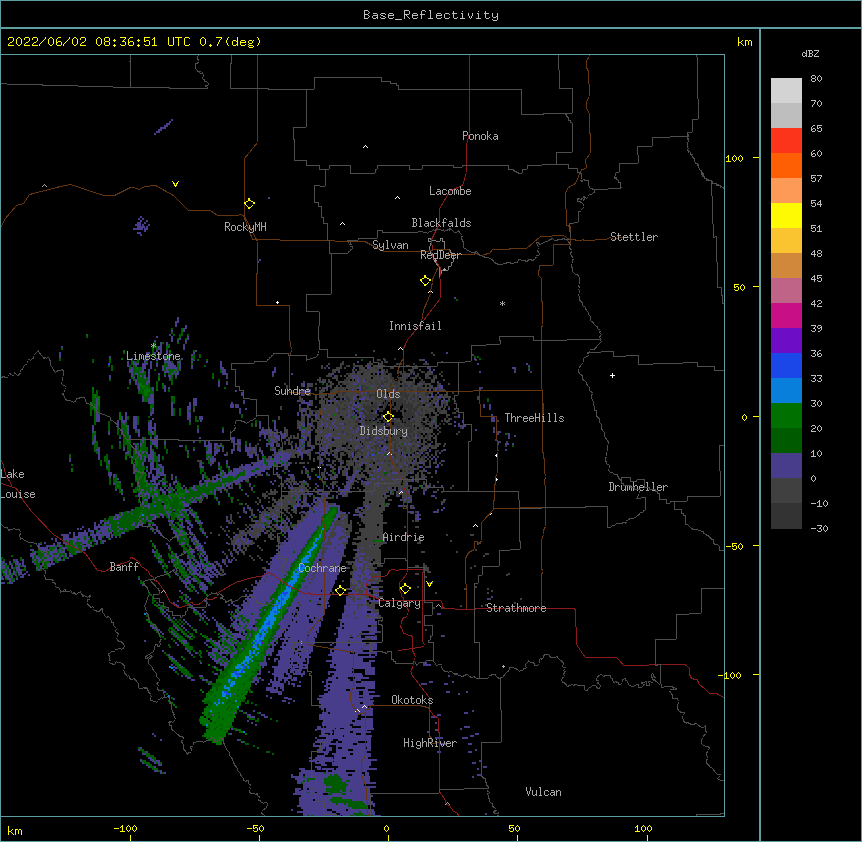Click the Ponoka city label

480,136
